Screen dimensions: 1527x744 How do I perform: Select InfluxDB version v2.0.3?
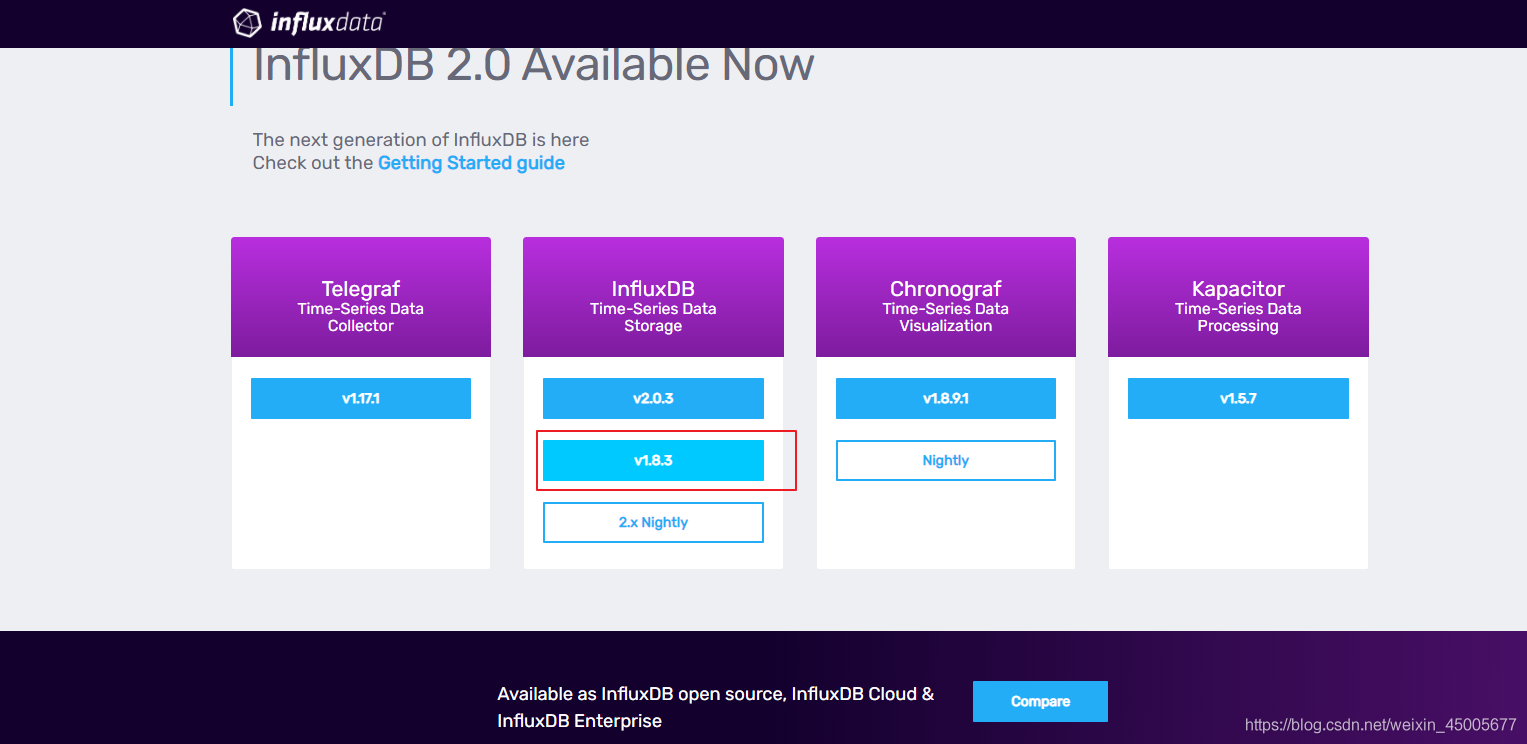(653, 398)
